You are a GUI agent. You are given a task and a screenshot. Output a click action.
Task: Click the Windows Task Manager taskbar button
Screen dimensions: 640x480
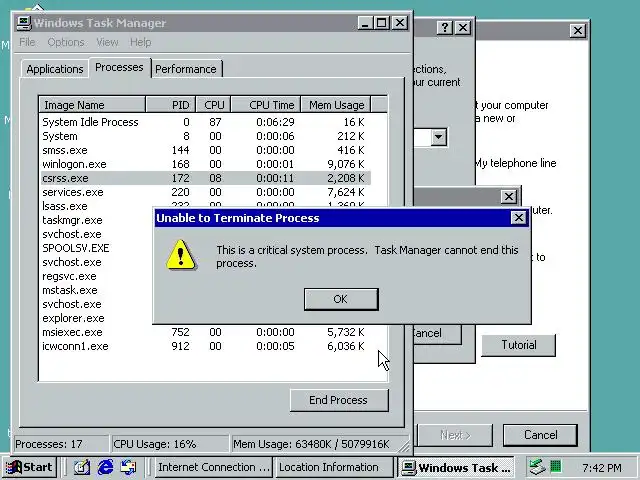pyautogui.click(x=456, y=467)
